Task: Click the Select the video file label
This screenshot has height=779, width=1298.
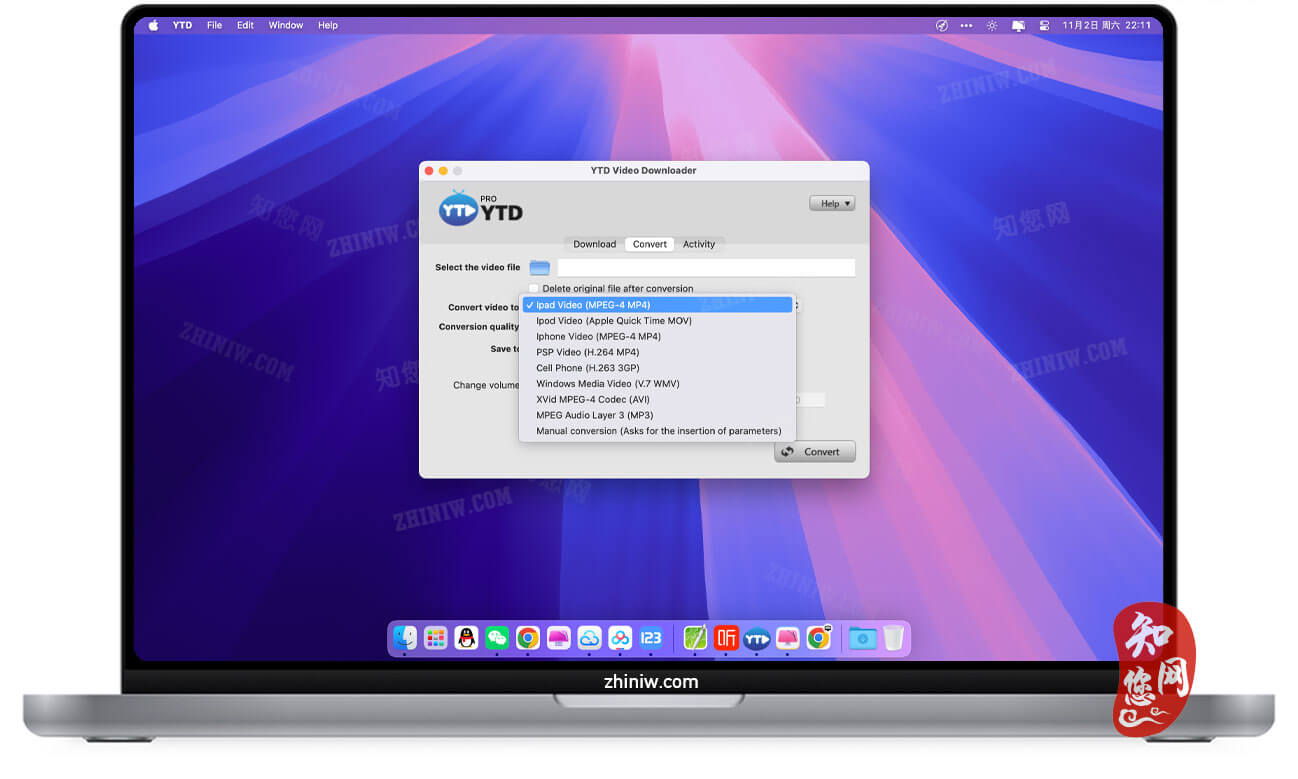Action: pos(477,268)
